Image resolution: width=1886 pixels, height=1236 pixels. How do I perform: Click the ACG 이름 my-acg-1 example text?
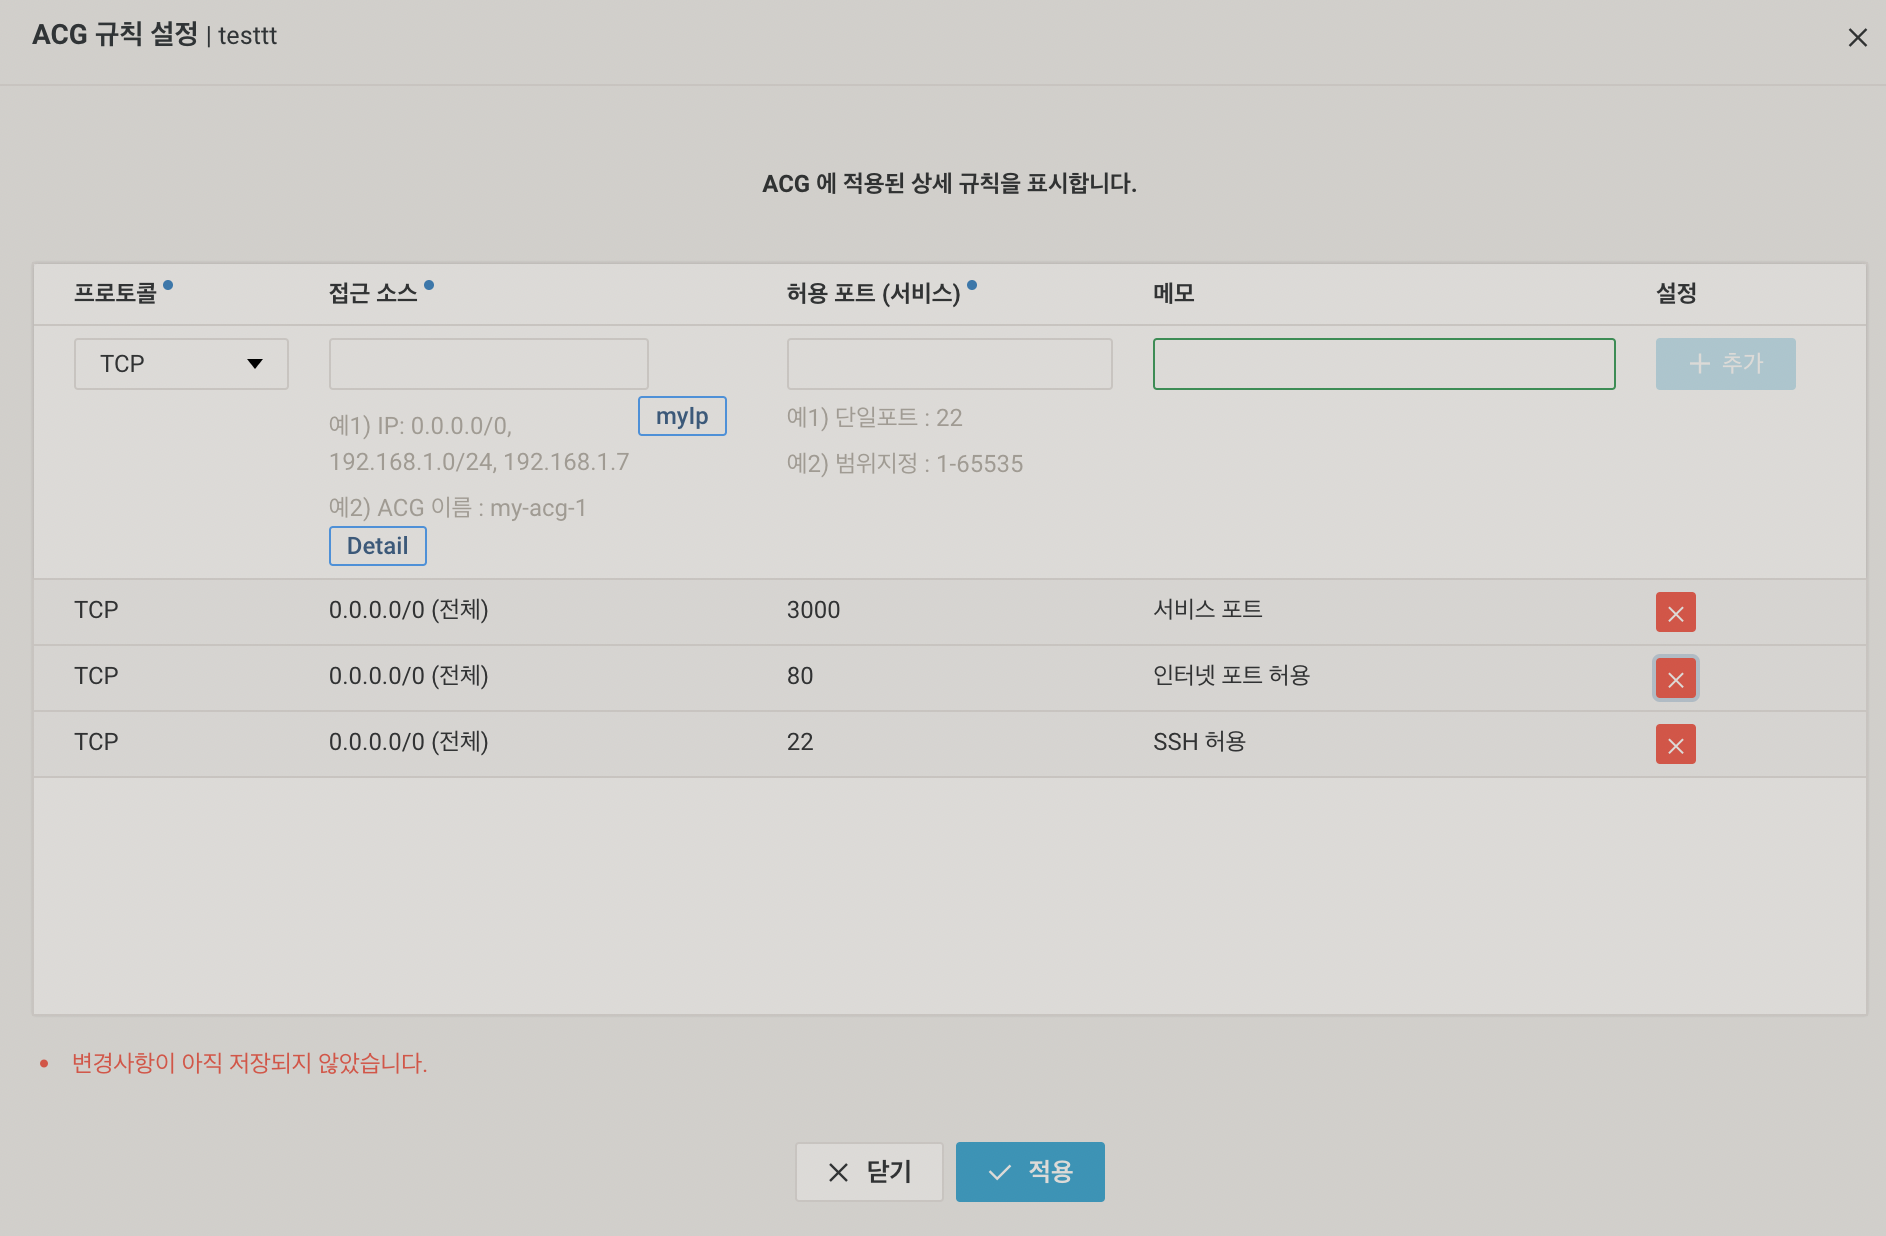pos(457,507)
